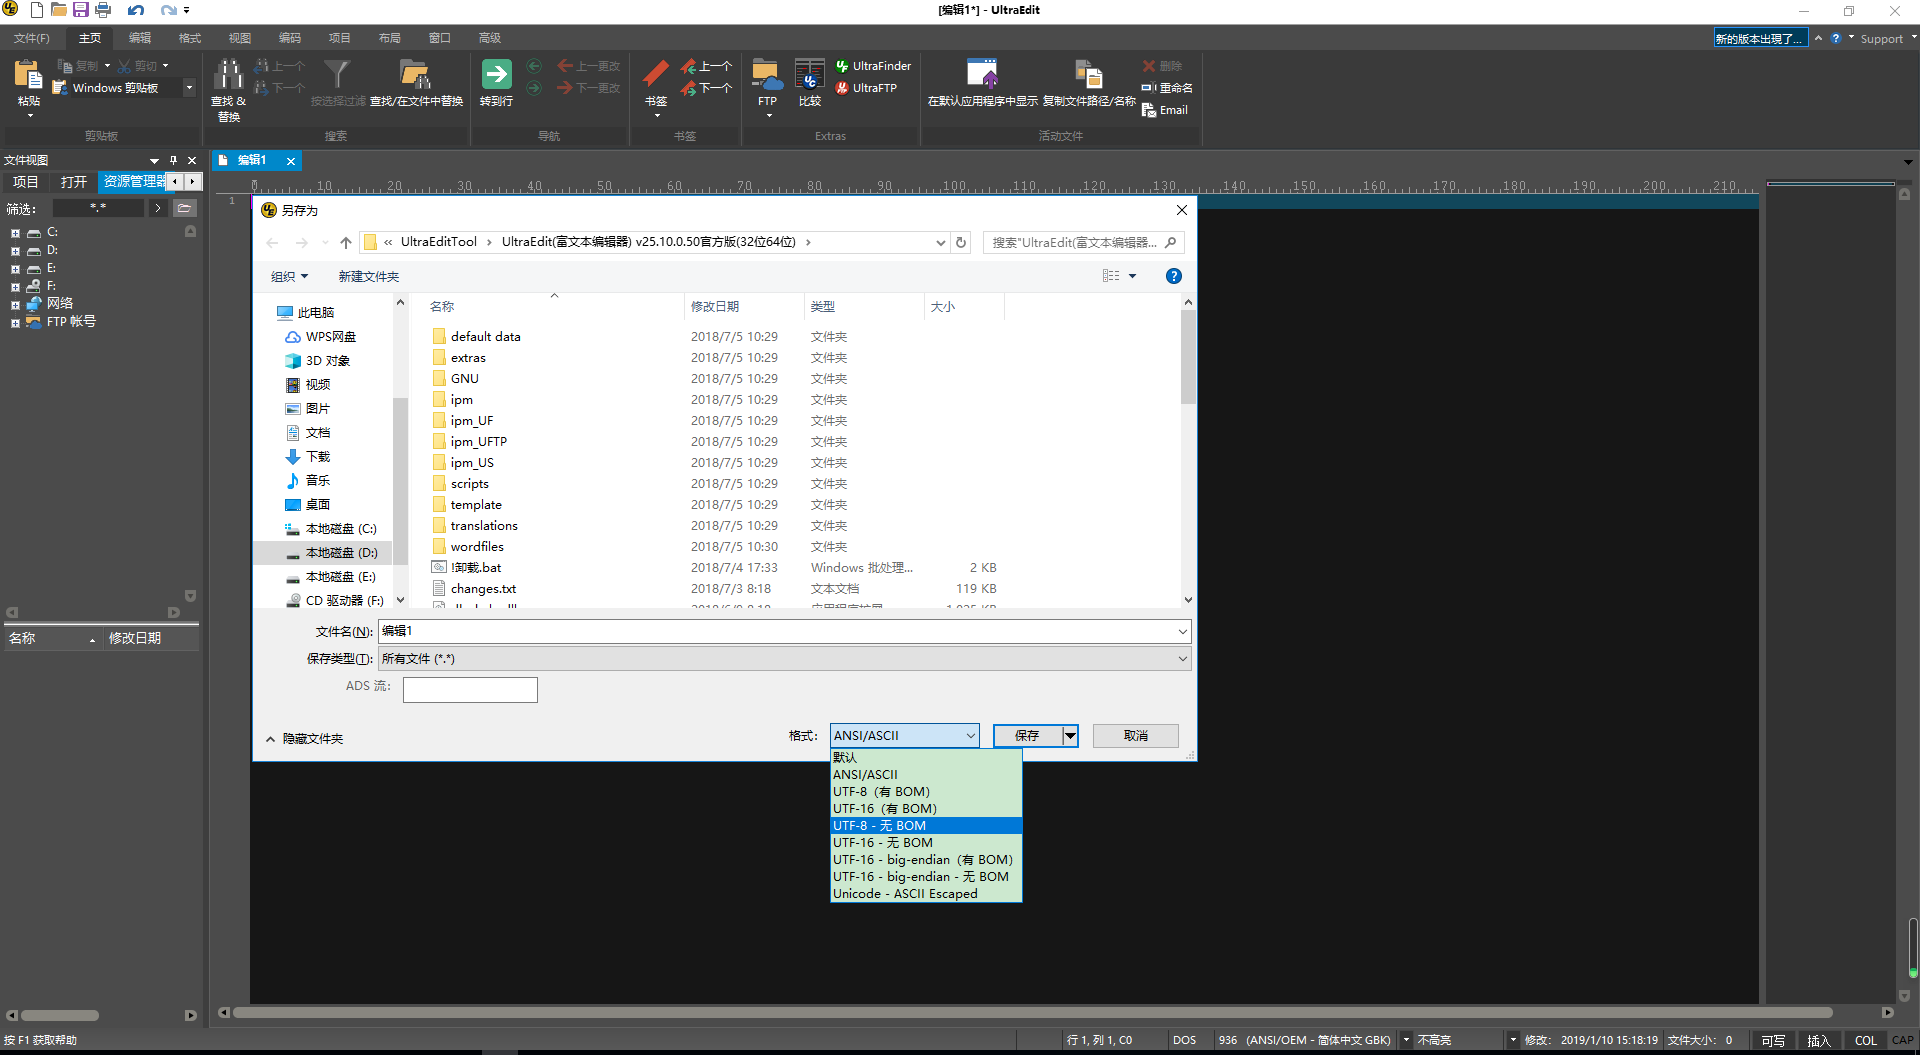Click 新建文件夹 button
Viewport: 1920px width, 1055px height.
[368, 277]
